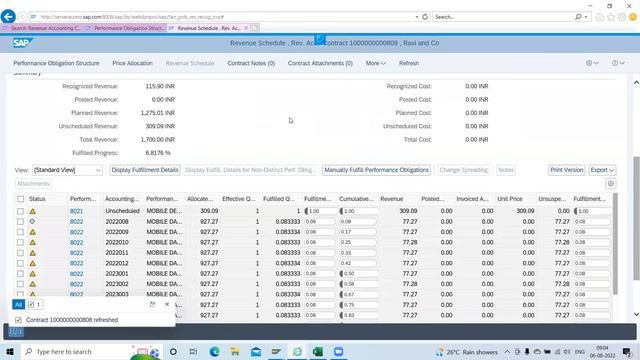
Task: Click Manually Fulfill Performance Obligations button
Action: (376, 170)
